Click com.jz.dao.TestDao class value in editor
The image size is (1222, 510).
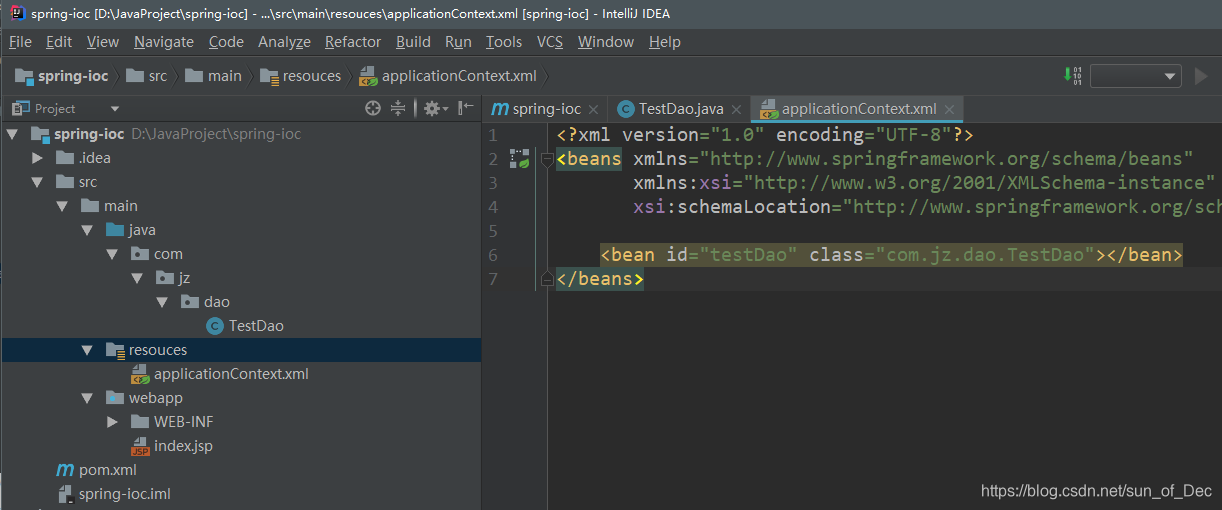[986, 255]
